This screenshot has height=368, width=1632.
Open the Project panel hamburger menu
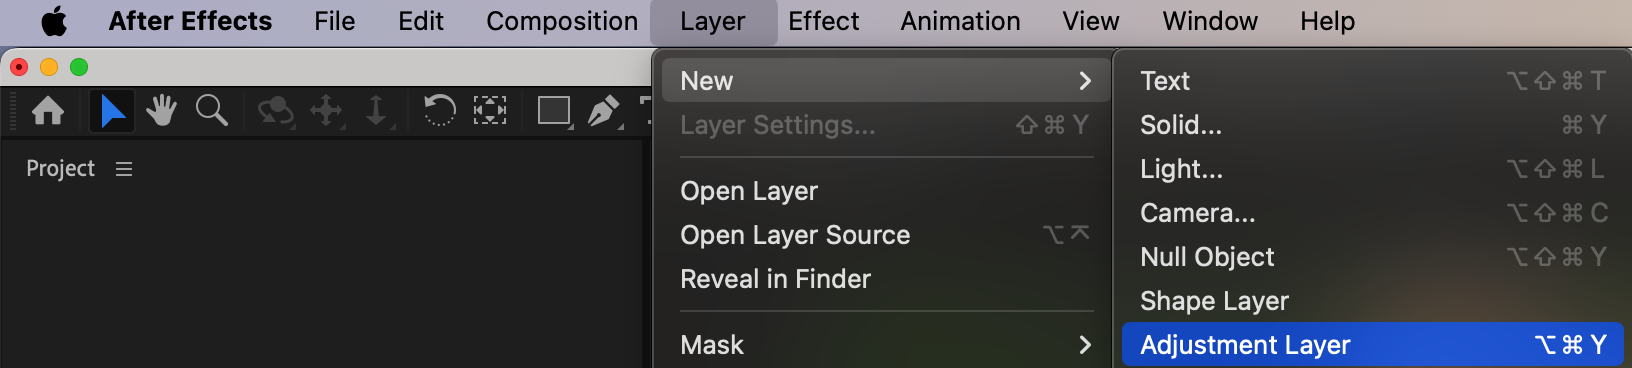(x=124, y=169)
